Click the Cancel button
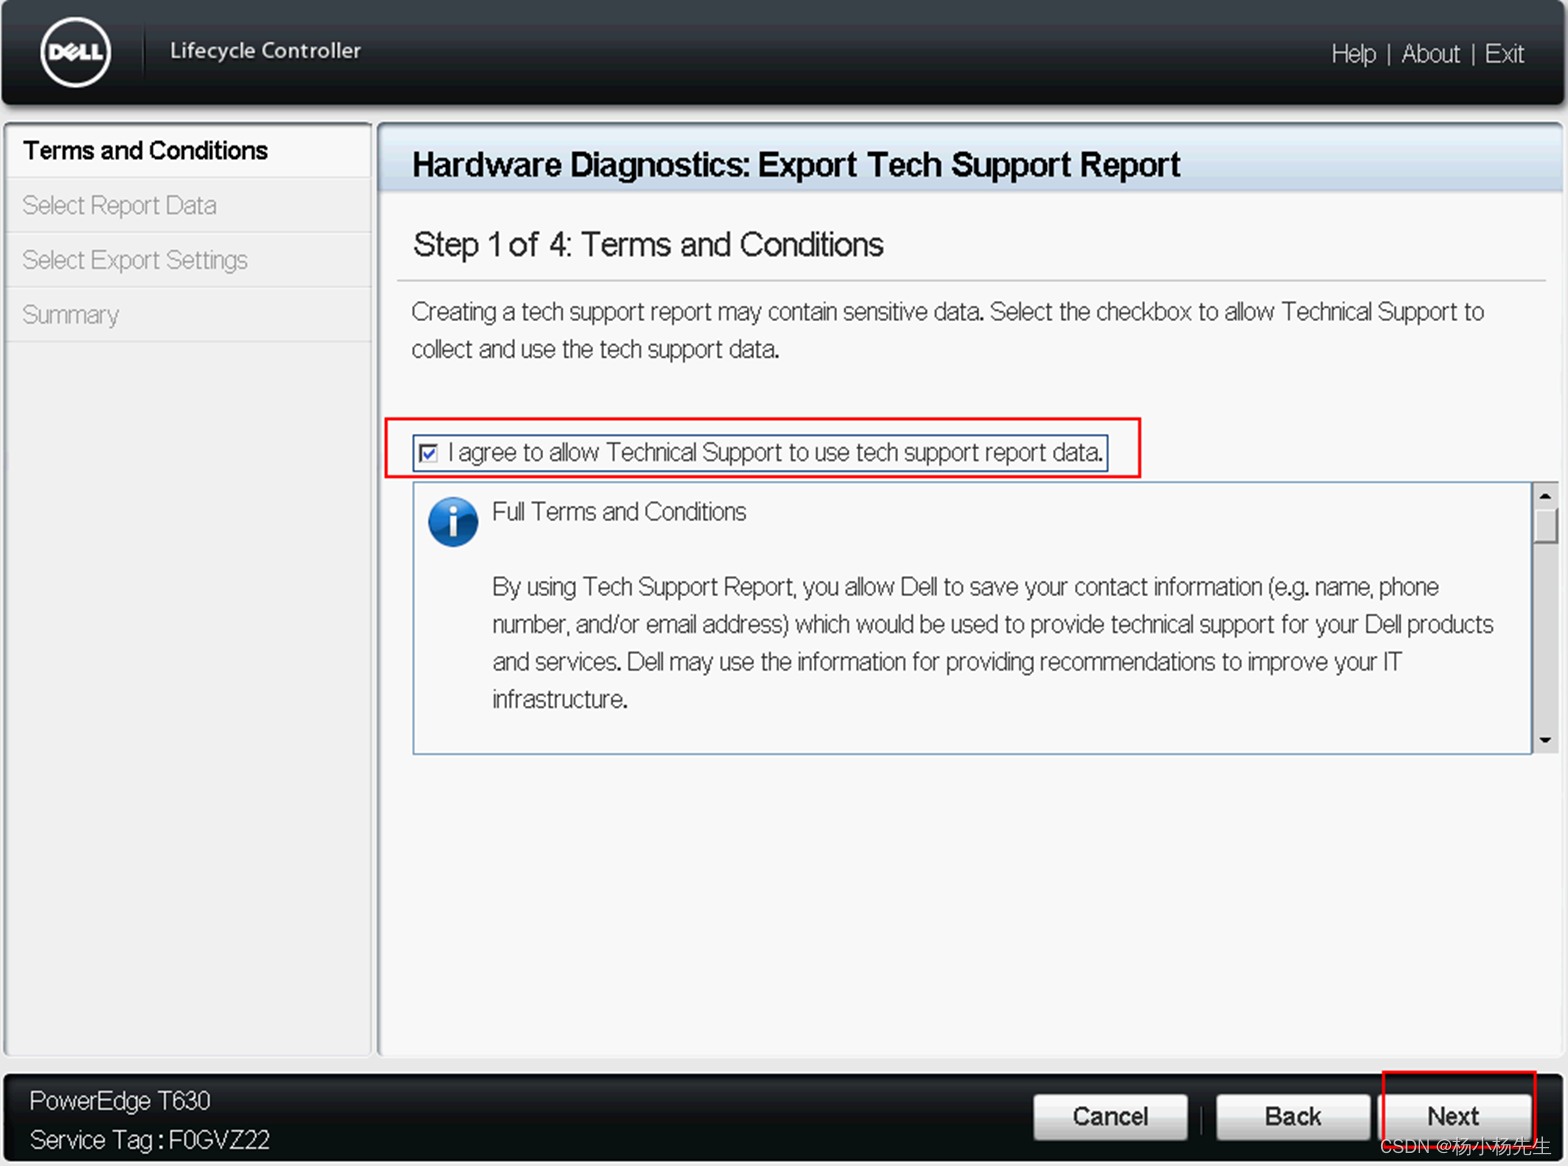The image size is (1568, 1166). pos(1110,1116)
